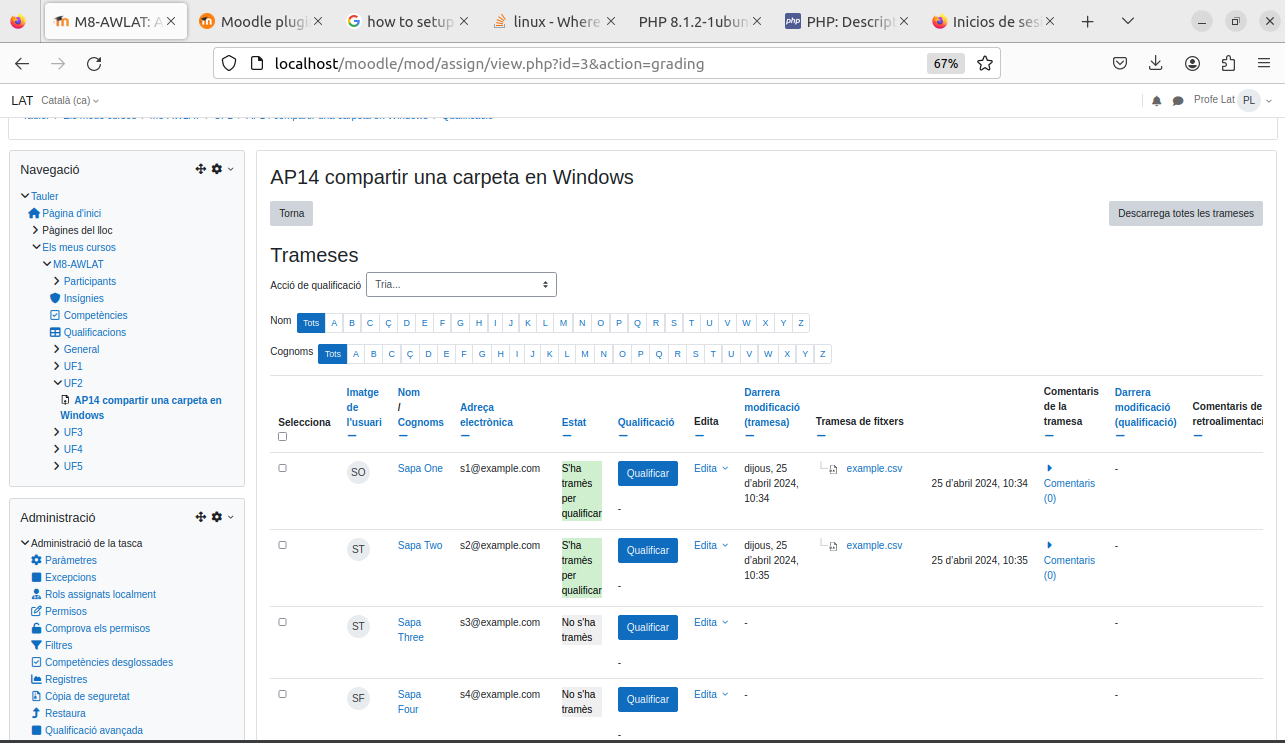Bookmark page with the star icon
This screenshot has height=743, width=1285.
[x=985, y=64]
